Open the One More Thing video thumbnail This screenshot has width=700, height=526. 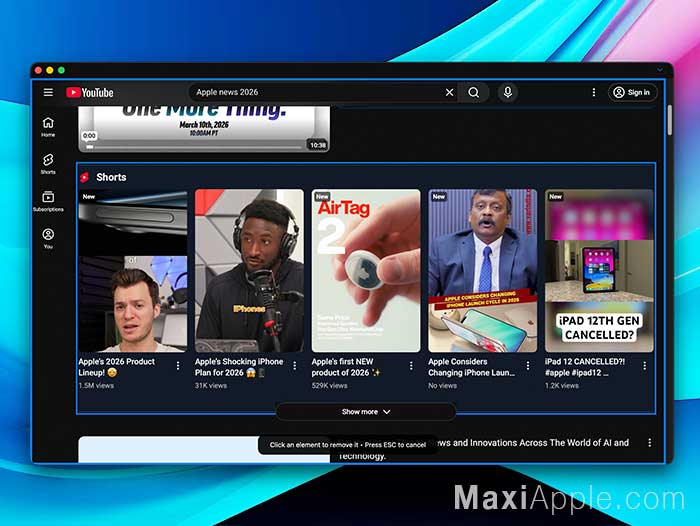pyautogui.click(x=204, y=129)
